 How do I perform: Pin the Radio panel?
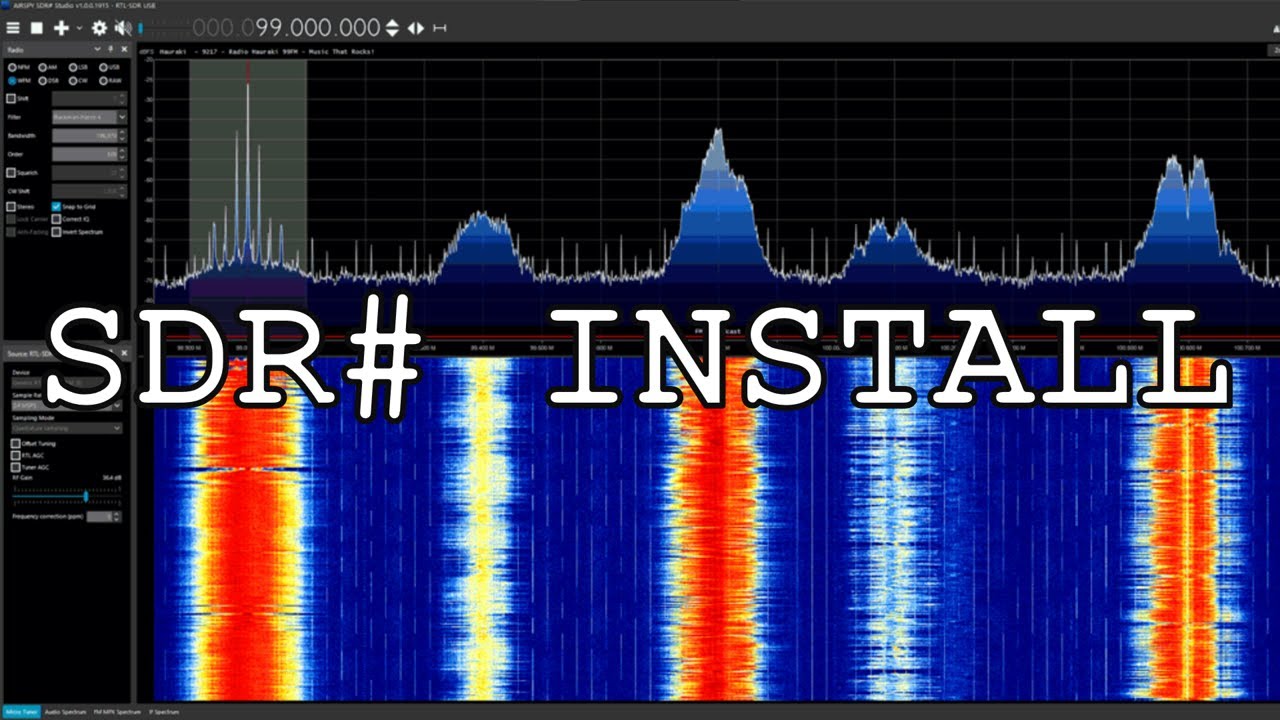coord(110,49)
